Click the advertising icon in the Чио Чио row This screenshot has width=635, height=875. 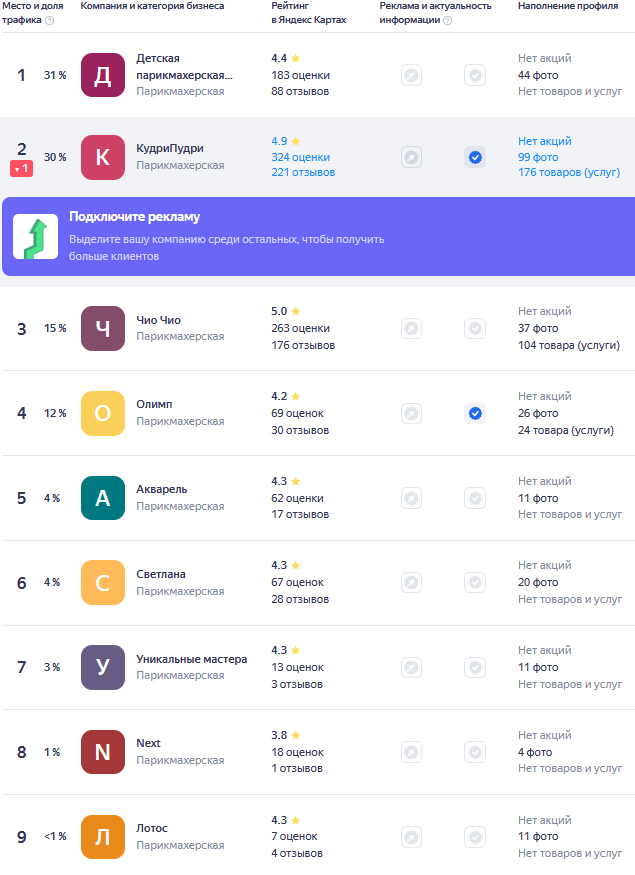pos(411,328)
